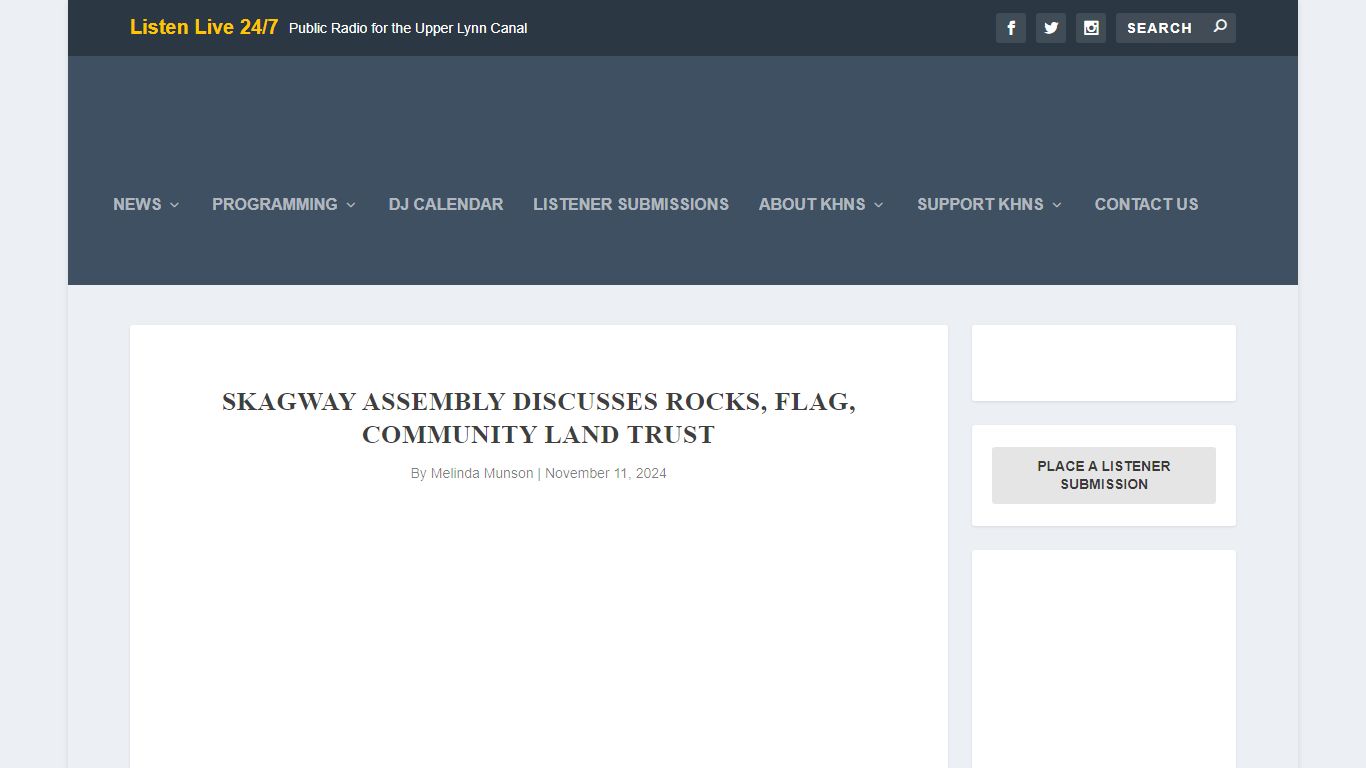Click the search magnifier icon
This screenshot has height=768, width=1366.
tap(1220, 27)
